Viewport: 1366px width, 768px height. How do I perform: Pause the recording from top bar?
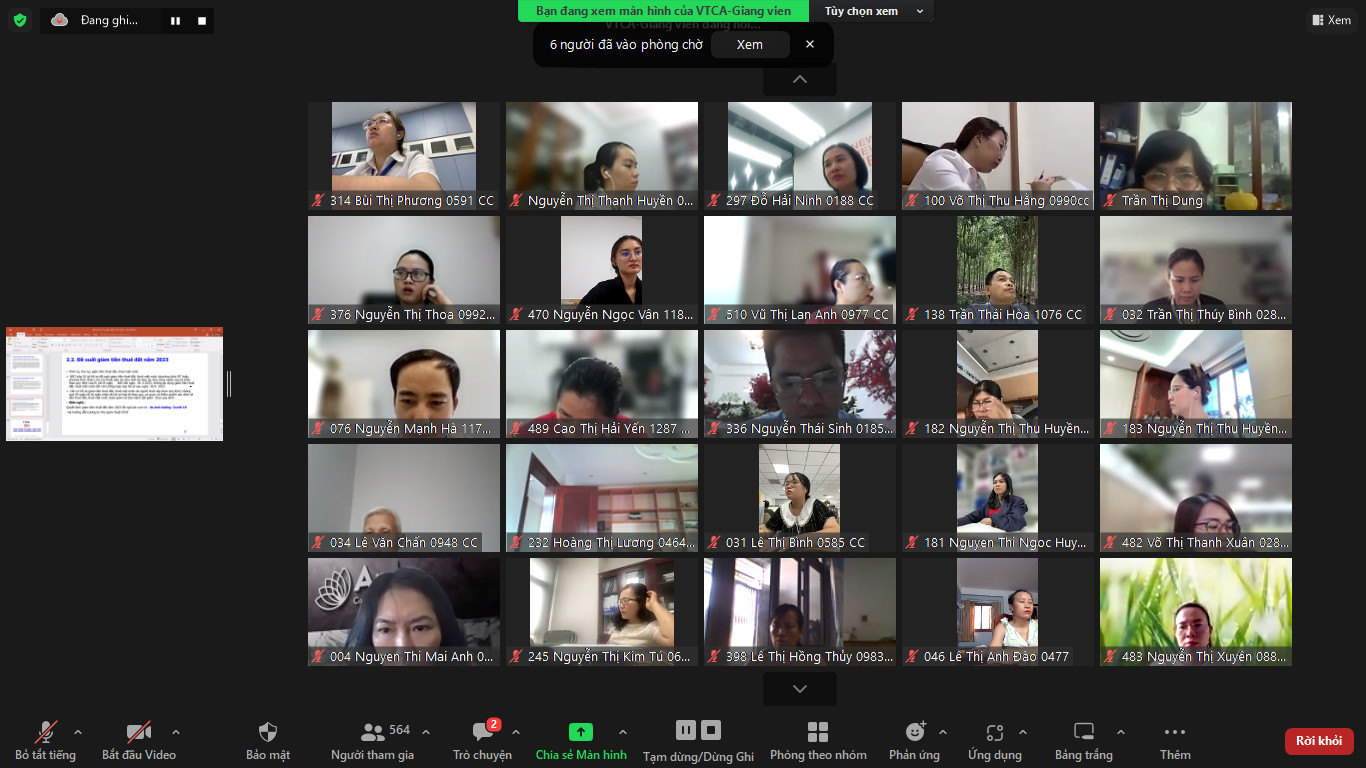click(x=175, y=20)
